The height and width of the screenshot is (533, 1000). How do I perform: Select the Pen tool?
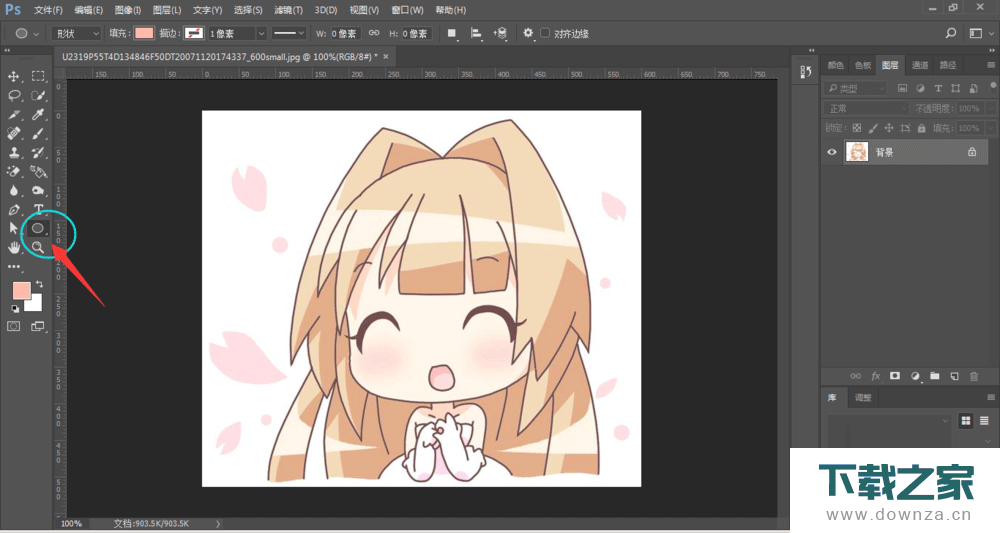13,210
